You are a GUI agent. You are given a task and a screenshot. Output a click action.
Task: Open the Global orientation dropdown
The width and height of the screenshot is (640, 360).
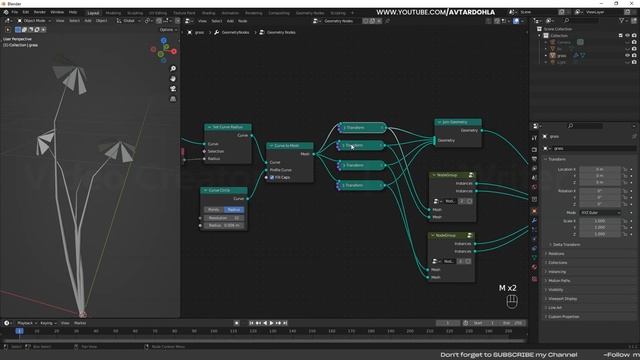tap(129, 20)
